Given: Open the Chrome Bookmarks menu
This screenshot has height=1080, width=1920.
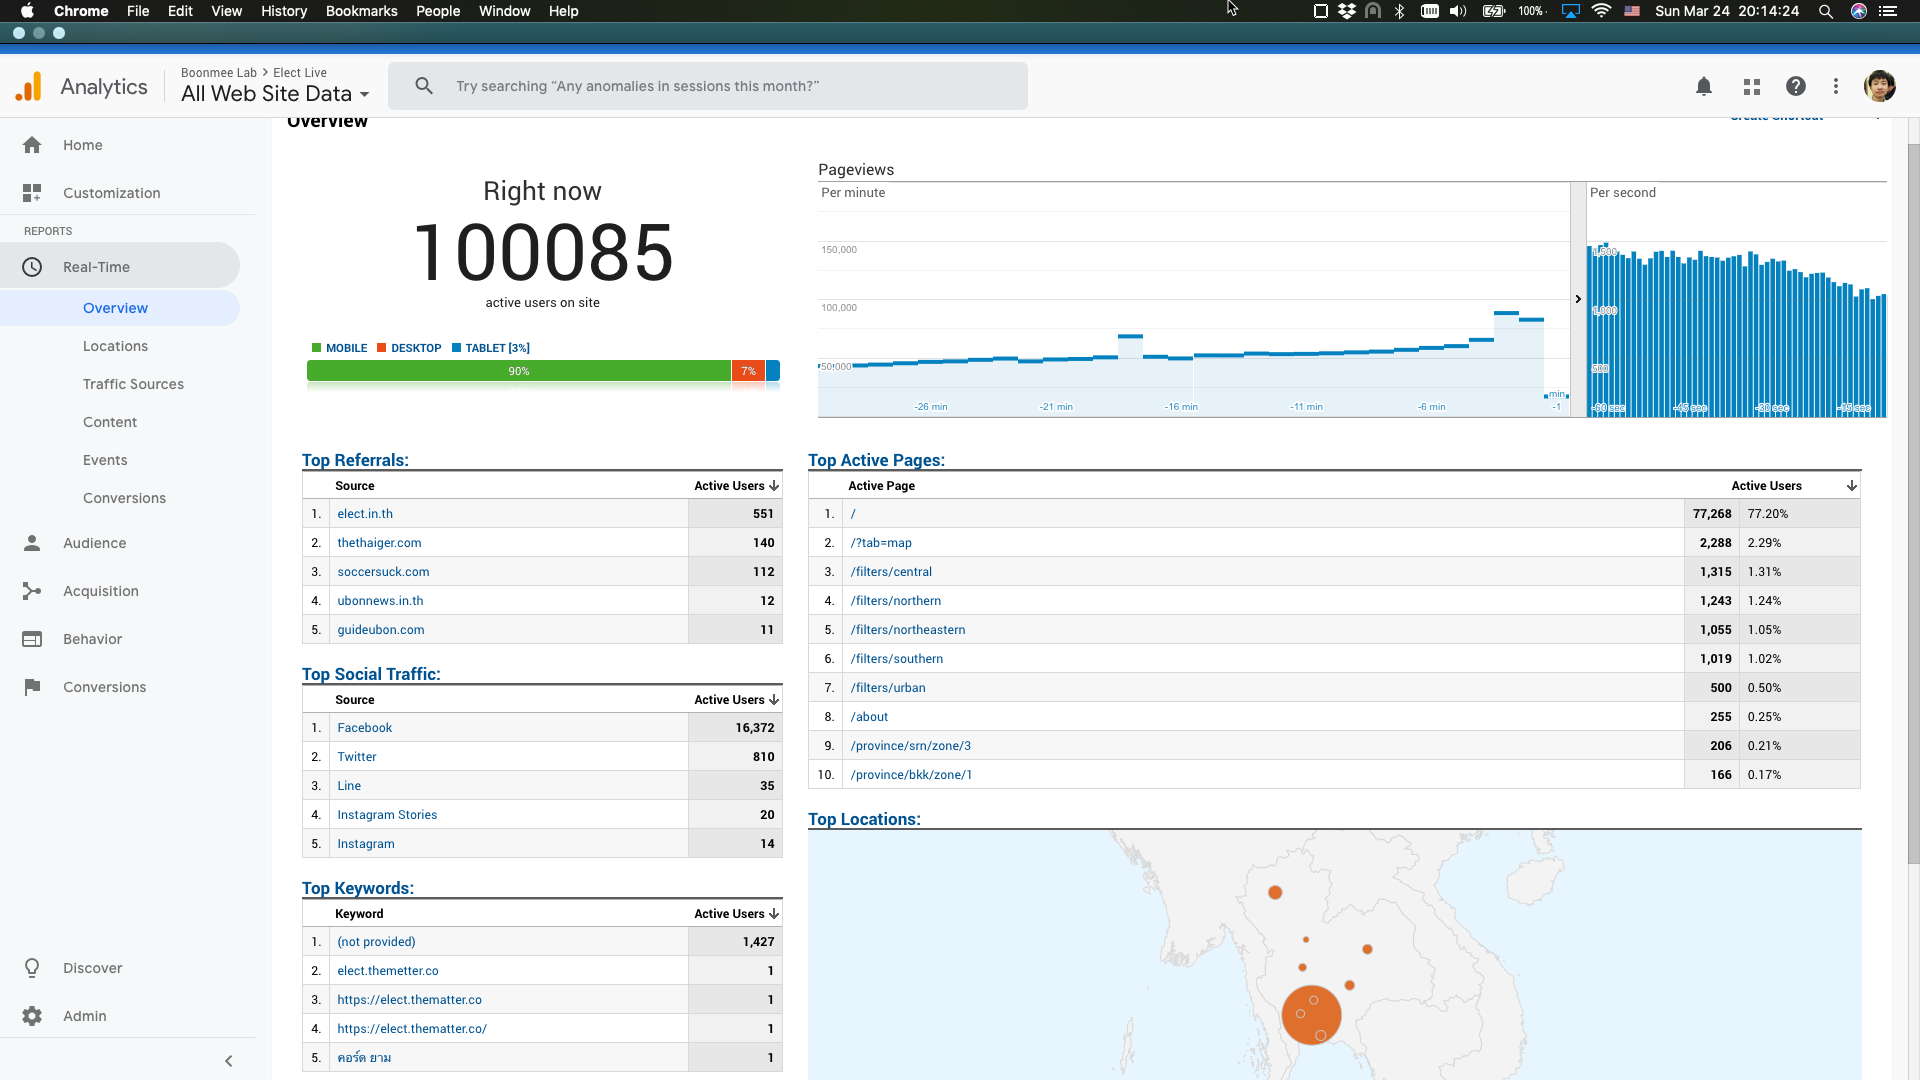Looking at the screenshot, I should (361, 11).
